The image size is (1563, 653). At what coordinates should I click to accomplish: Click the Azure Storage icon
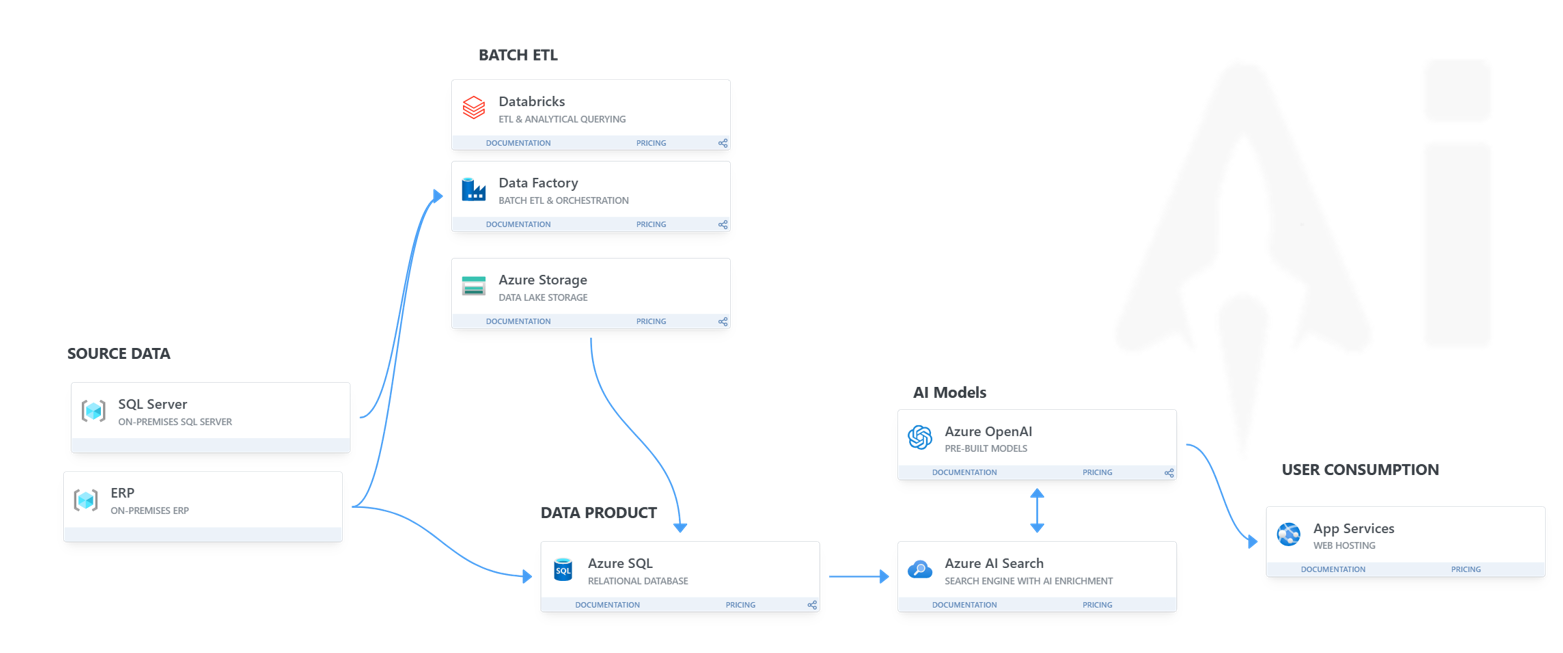tap(474, 286)
